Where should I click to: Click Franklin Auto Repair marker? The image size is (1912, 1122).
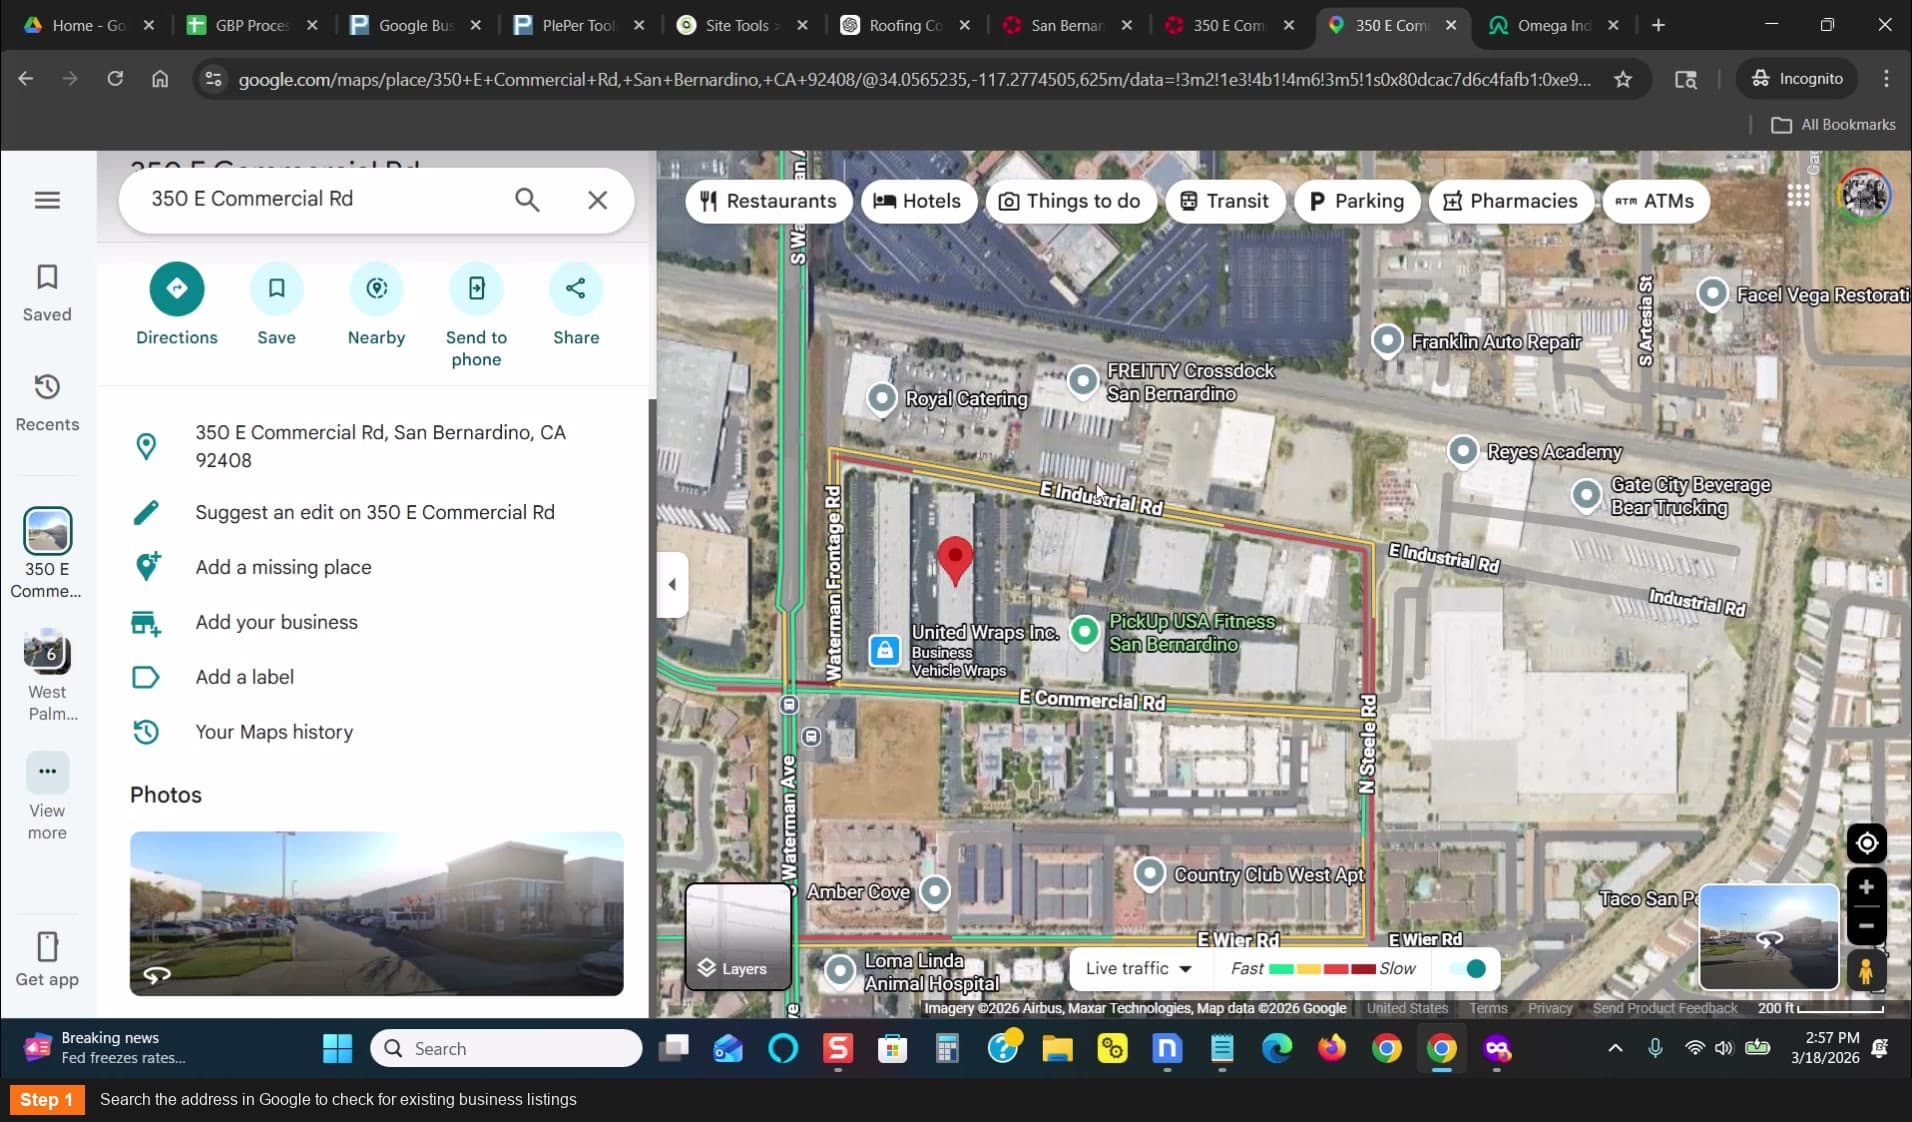[1386, 341]
